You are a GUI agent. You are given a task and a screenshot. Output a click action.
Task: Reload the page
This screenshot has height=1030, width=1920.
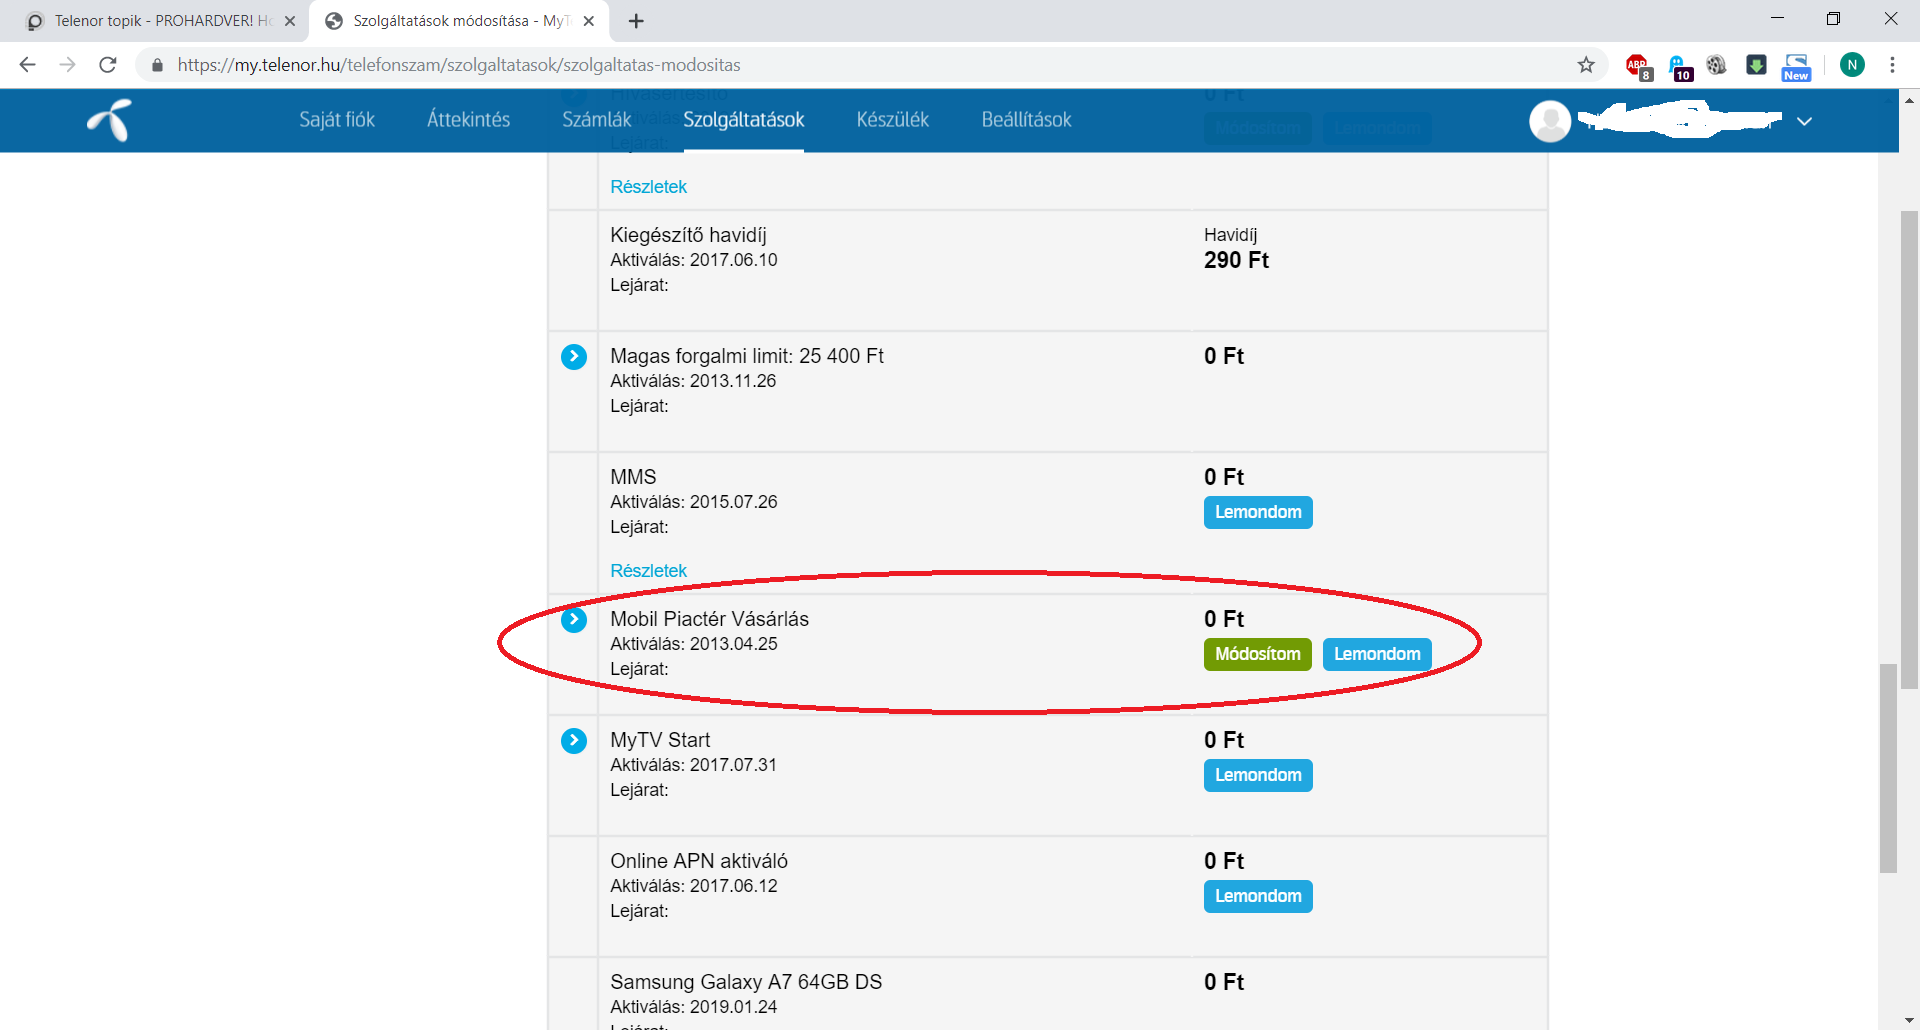(x=108, y=65)
